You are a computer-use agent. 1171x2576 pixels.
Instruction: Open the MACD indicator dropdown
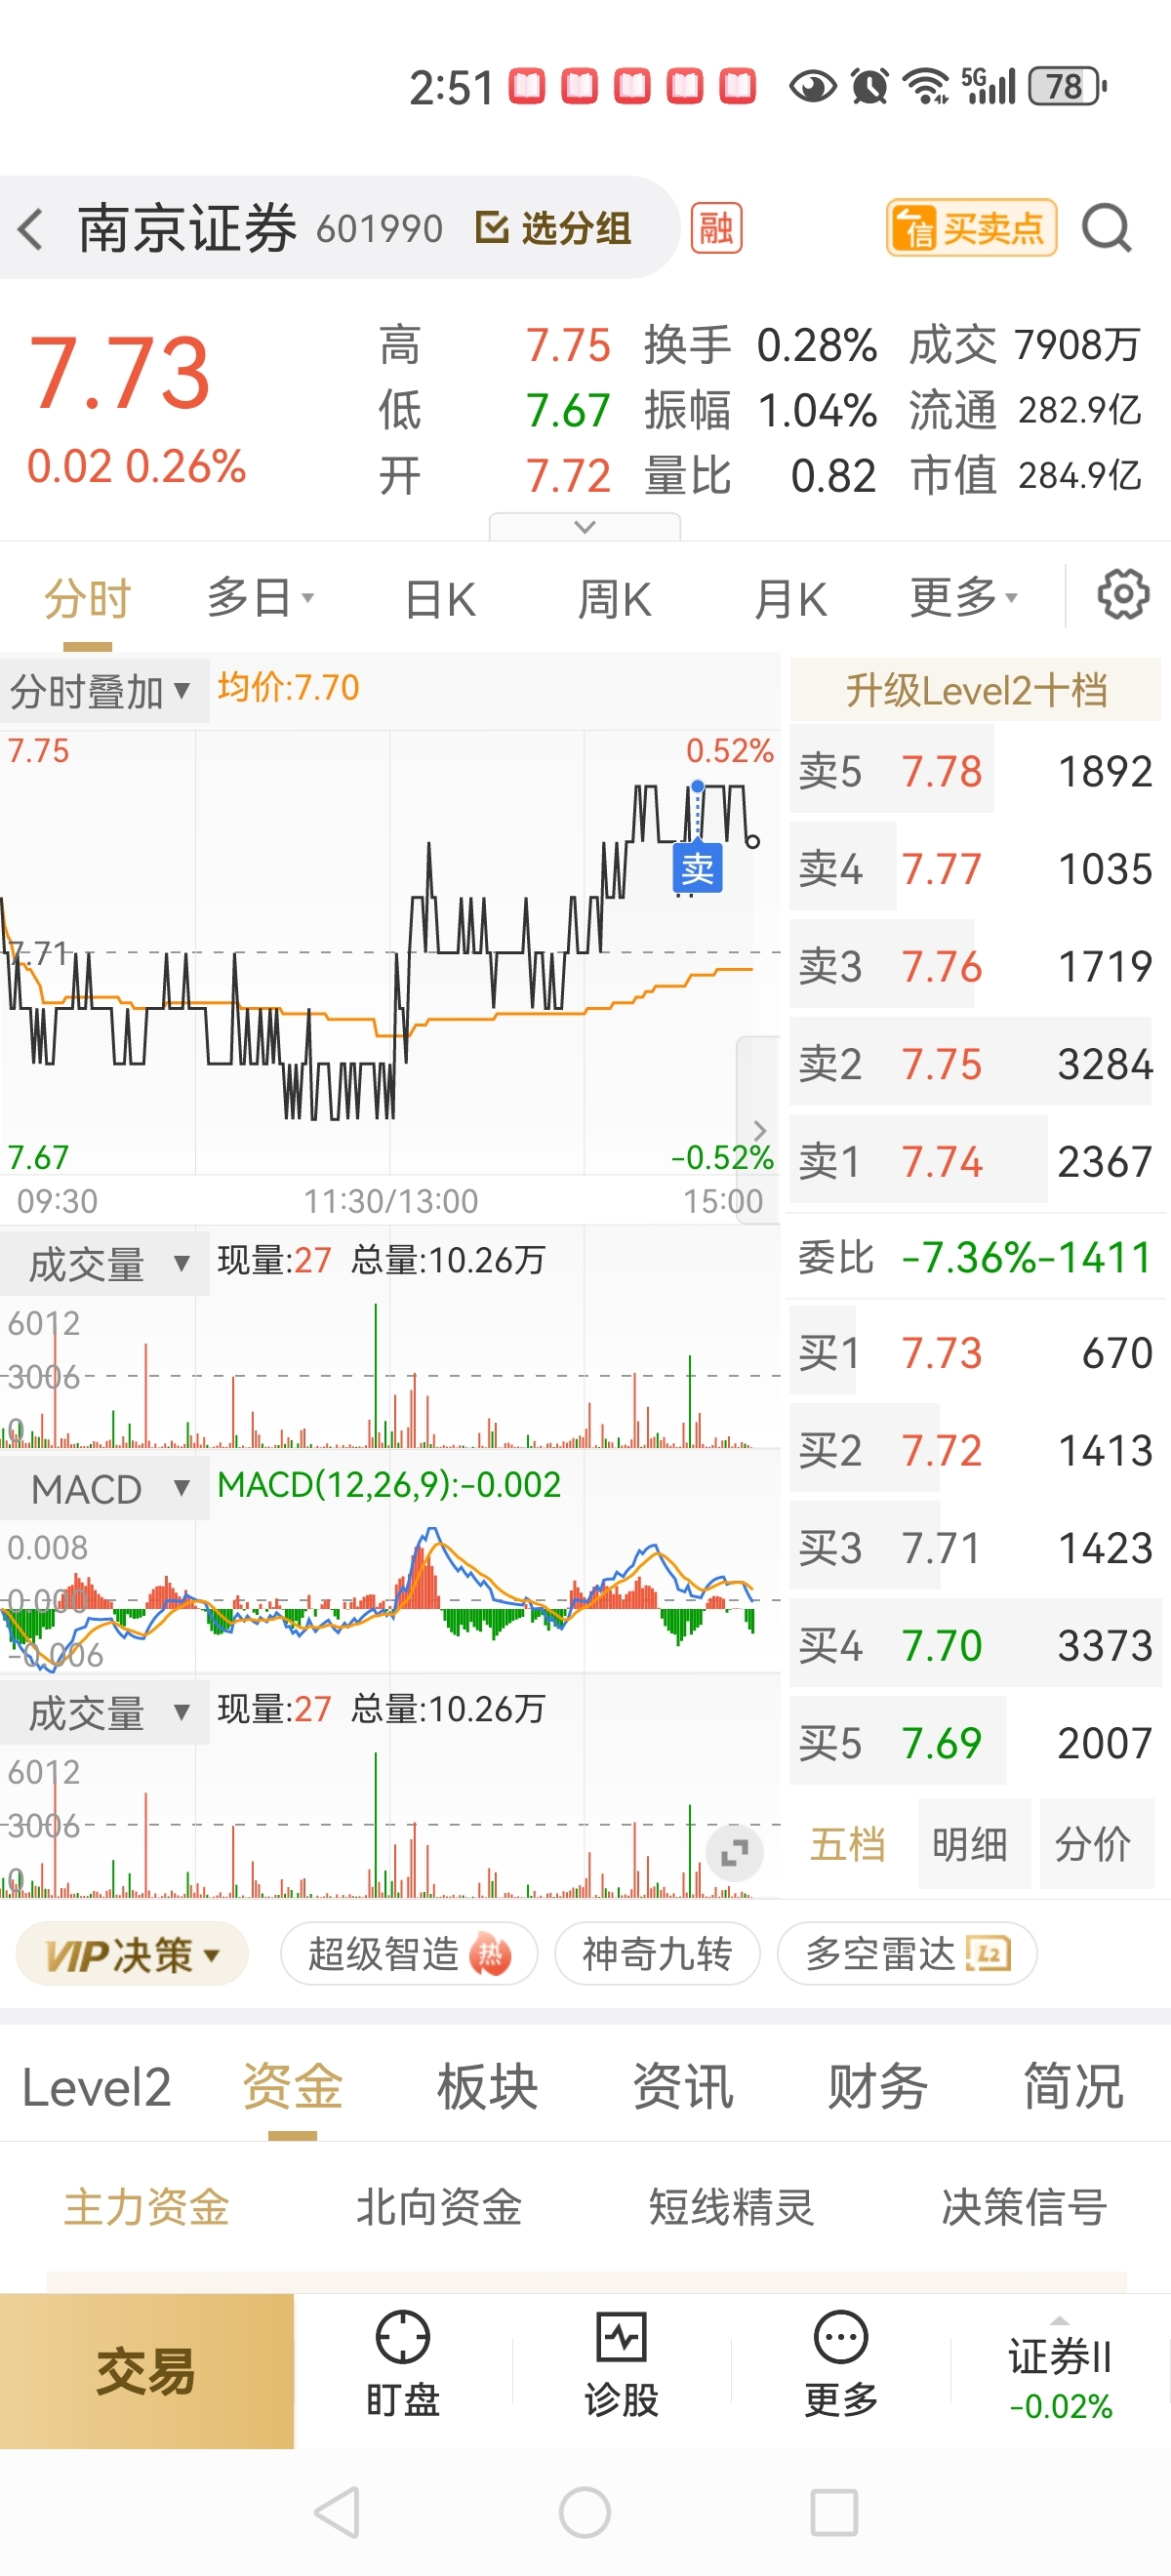tap(104, 1489)
